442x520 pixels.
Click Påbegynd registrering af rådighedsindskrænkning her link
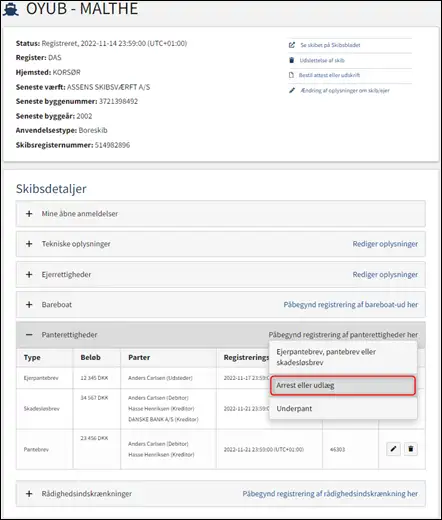pos(330,494)
